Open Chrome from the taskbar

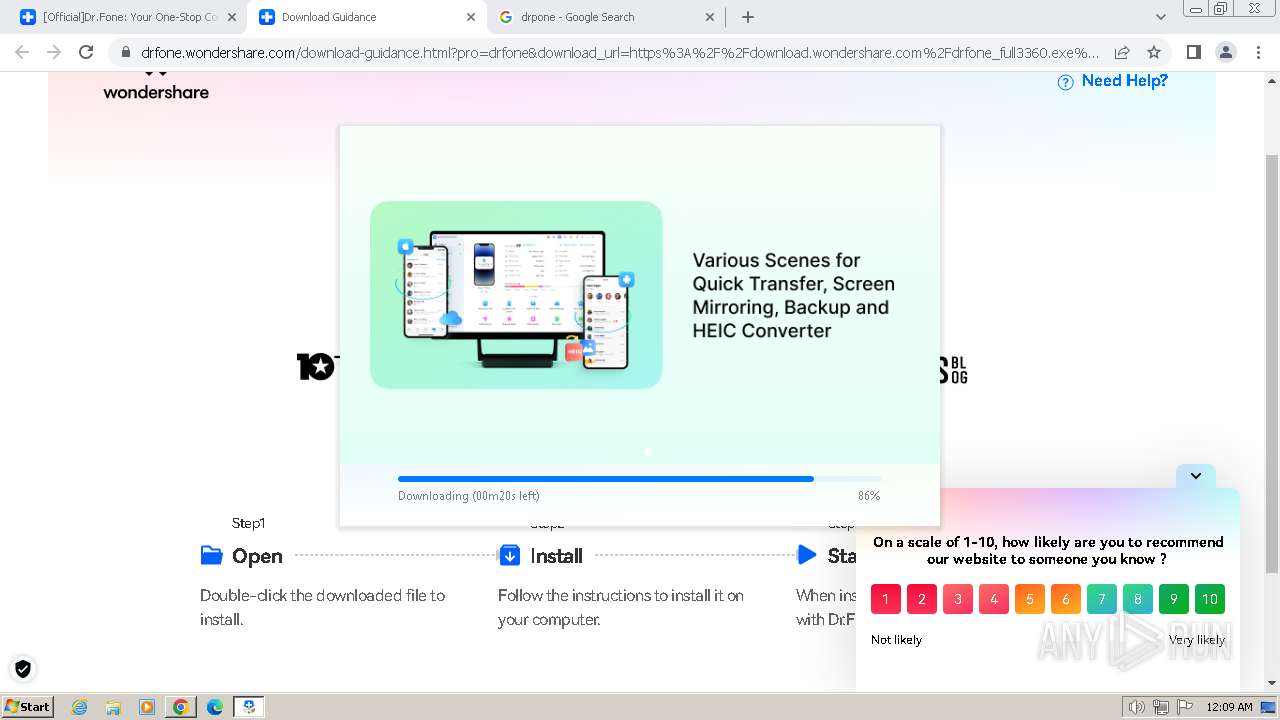point(180,707)
